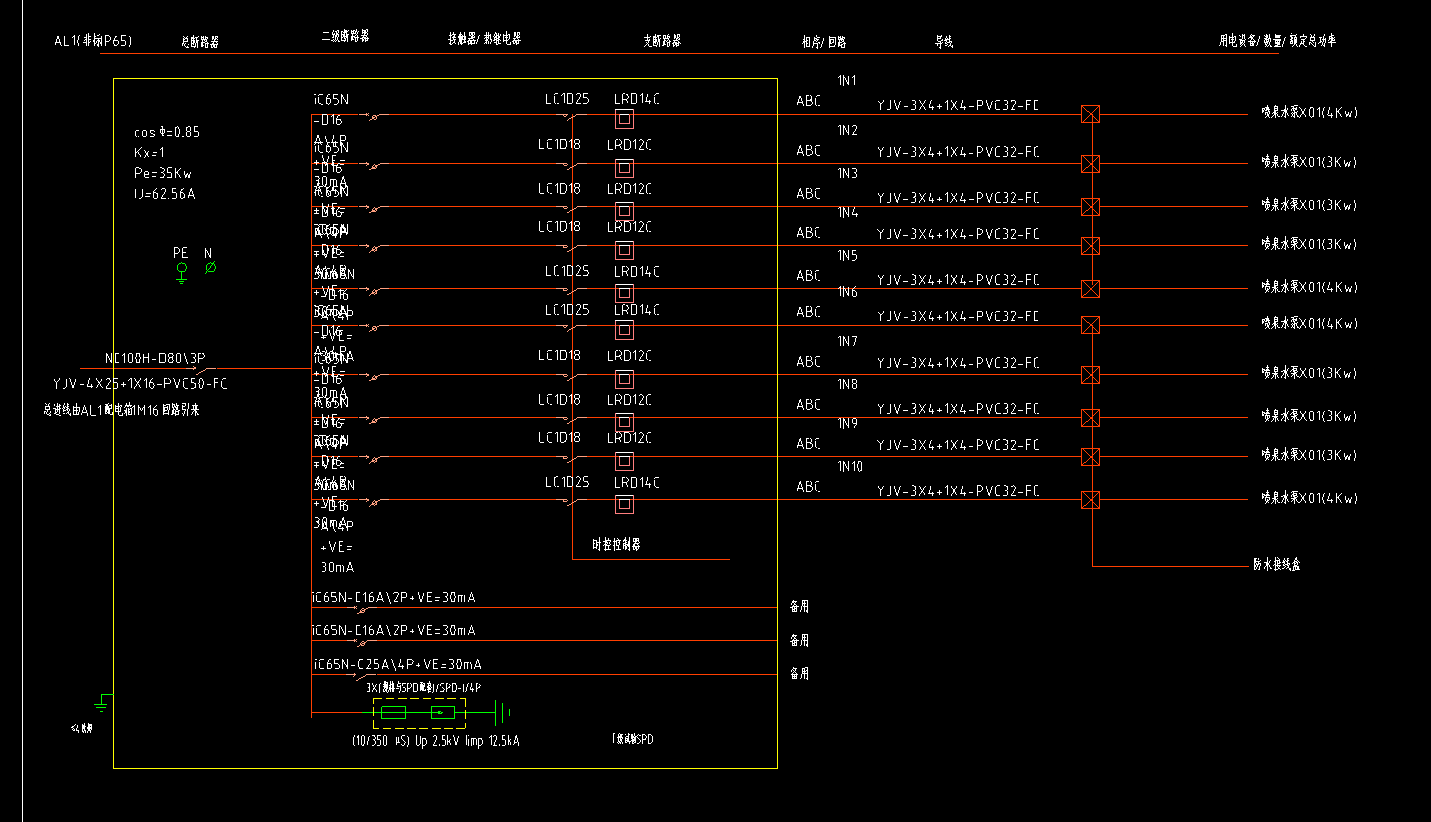
Task: Click the 喷泉水泵X01(4Kw) label on circuit 1N1
Action: click(x=1309, y=113)
